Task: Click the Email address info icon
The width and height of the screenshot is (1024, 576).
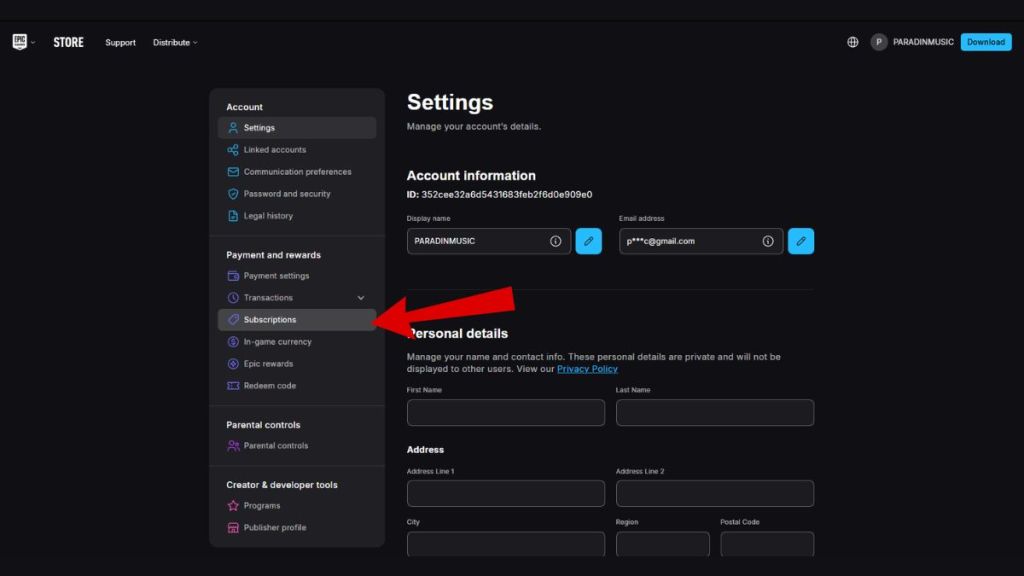Action: (x=768, y=241)
